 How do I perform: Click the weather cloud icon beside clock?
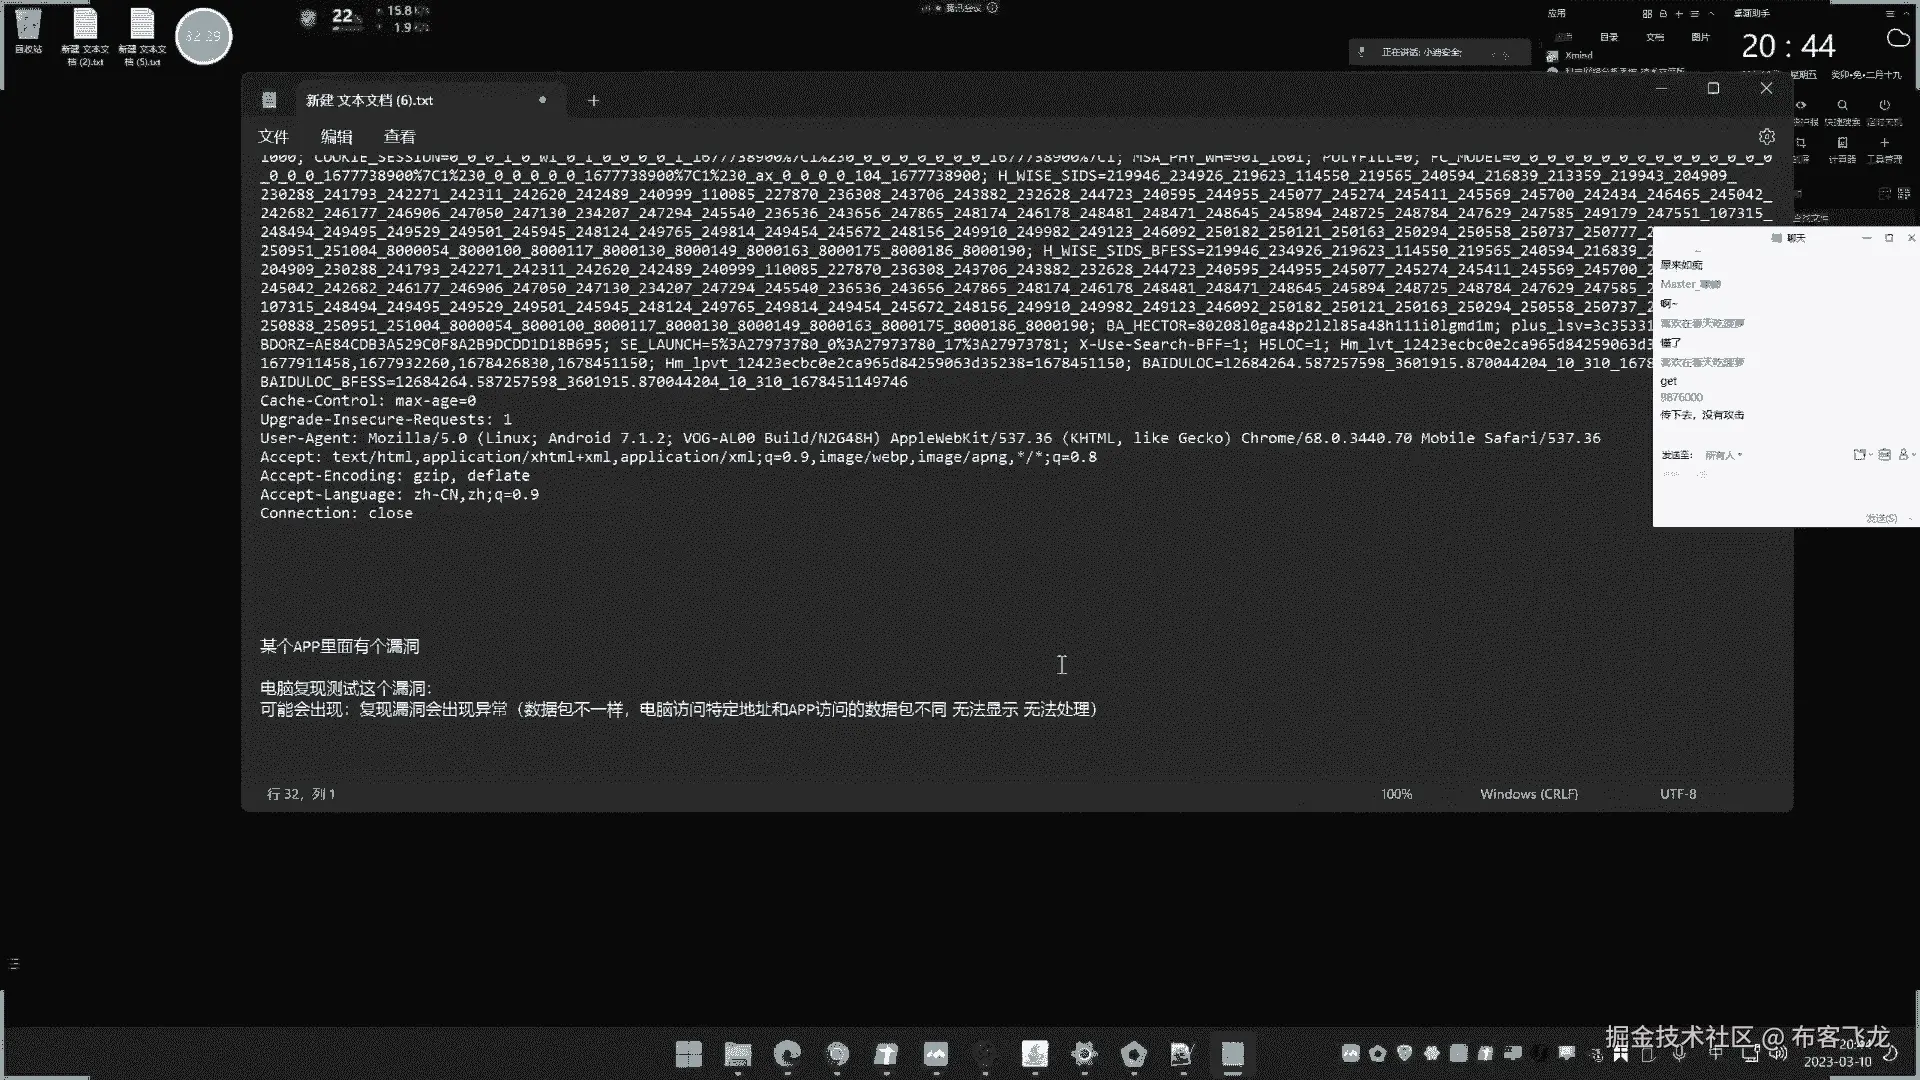[x=1897, y=39]
